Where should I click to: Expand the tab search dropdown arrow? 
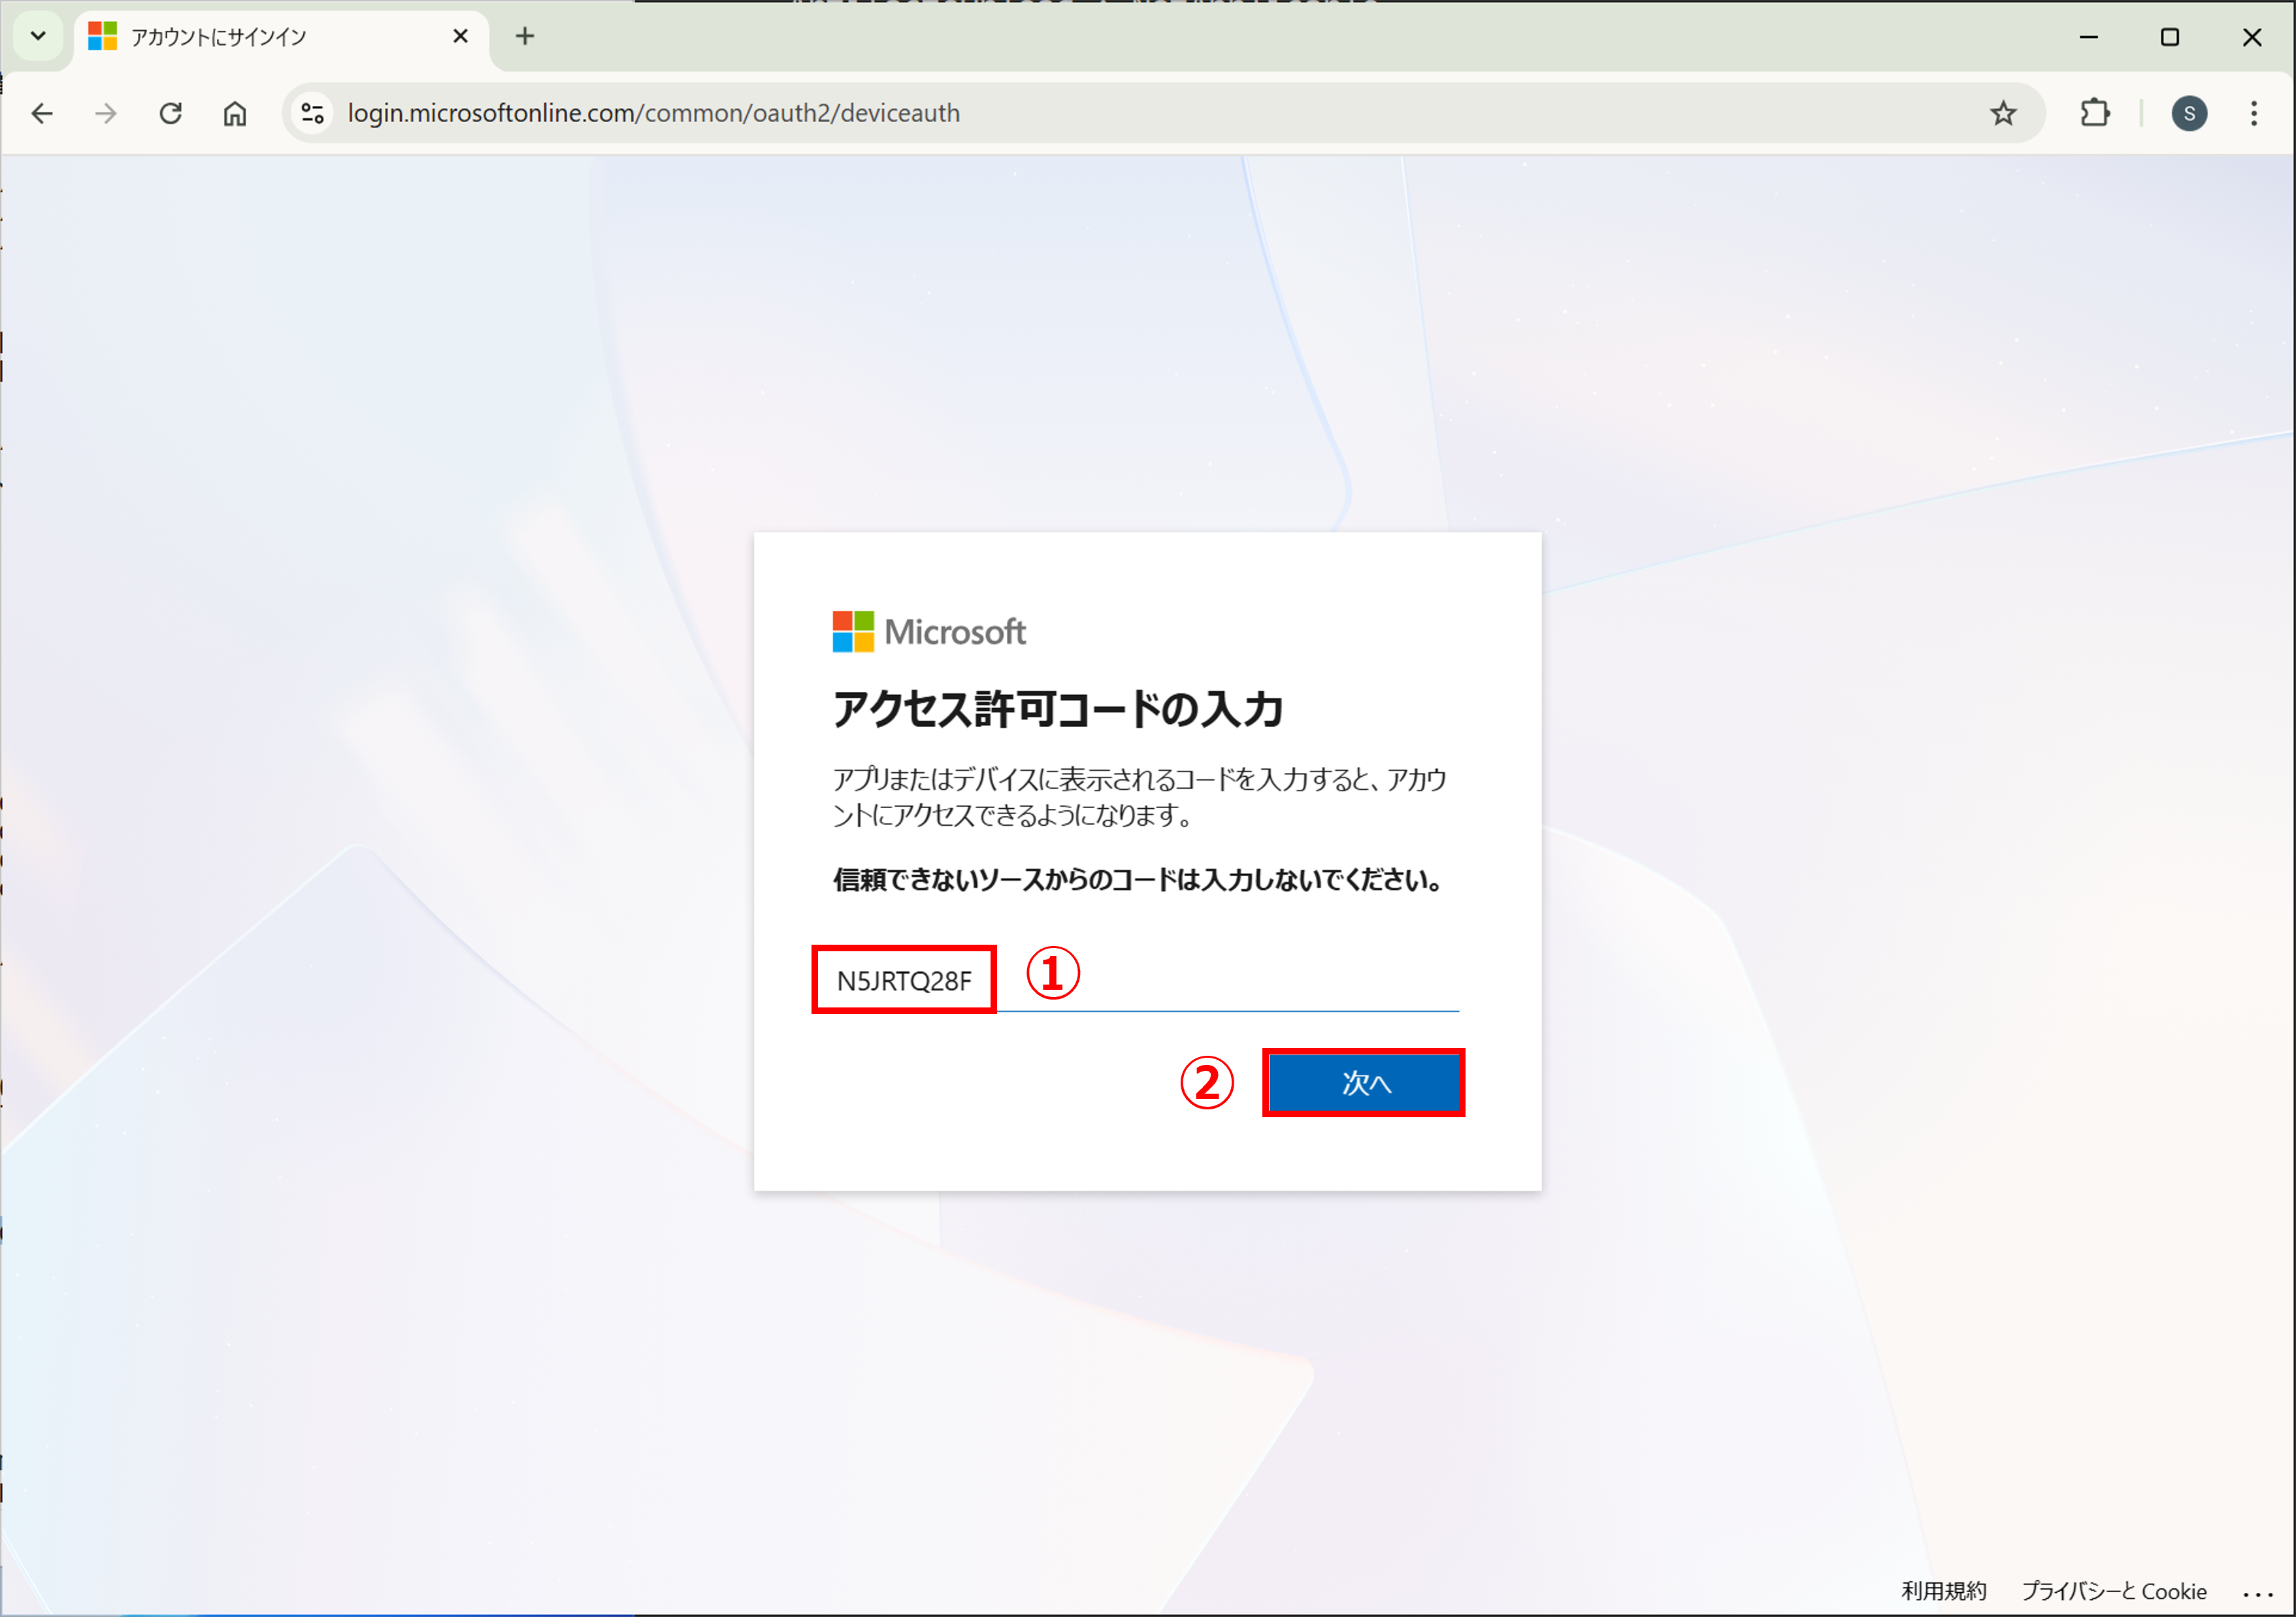coord(38,37)
